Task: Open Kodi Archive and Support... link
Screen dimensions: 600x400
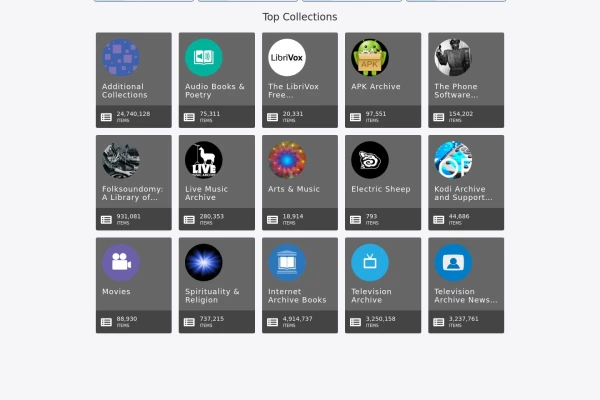Action: (x=463, y=193)
